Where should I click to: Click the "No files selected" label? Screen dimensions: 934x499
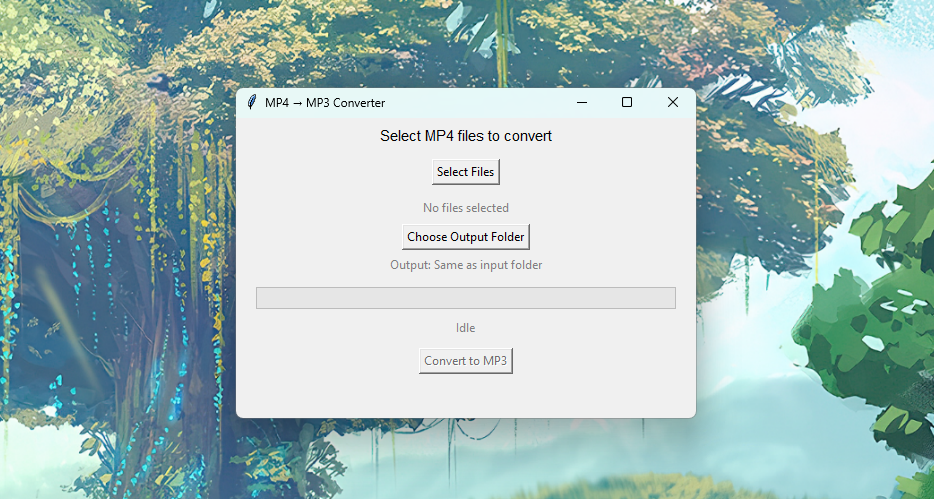point(465,208)
